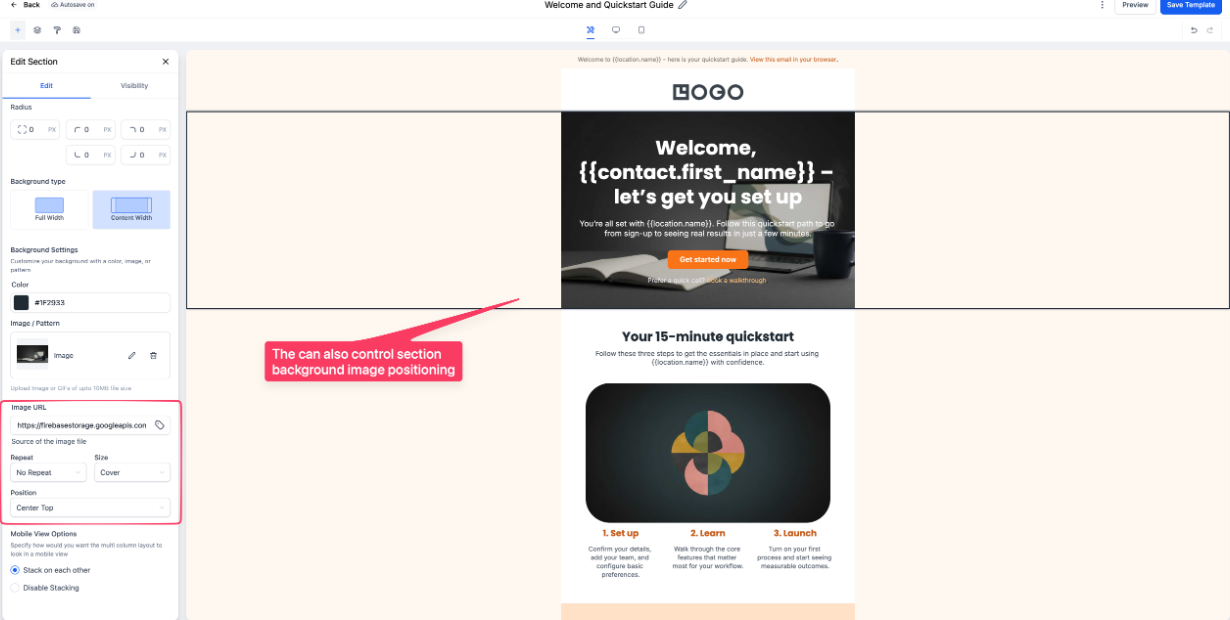This screenshot has width=1230, height=620.
Task: Click the Save Template button
Action: (1191, 5)
